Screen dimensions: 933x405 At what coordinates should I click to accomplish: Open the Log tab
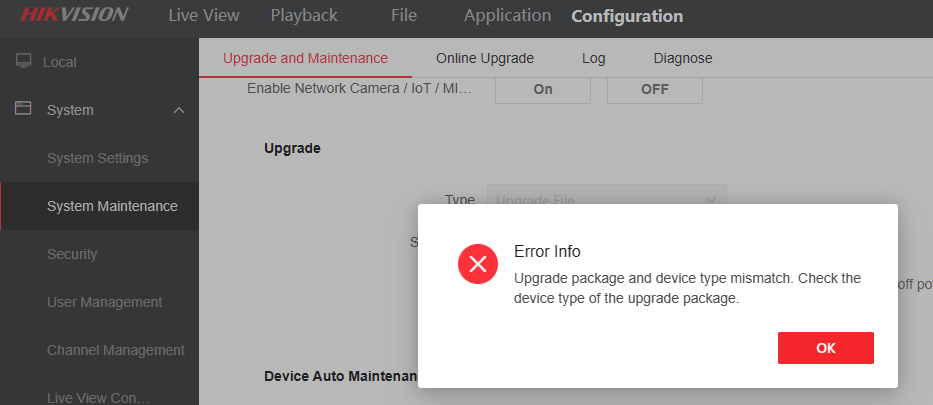(x=593, y=58)
